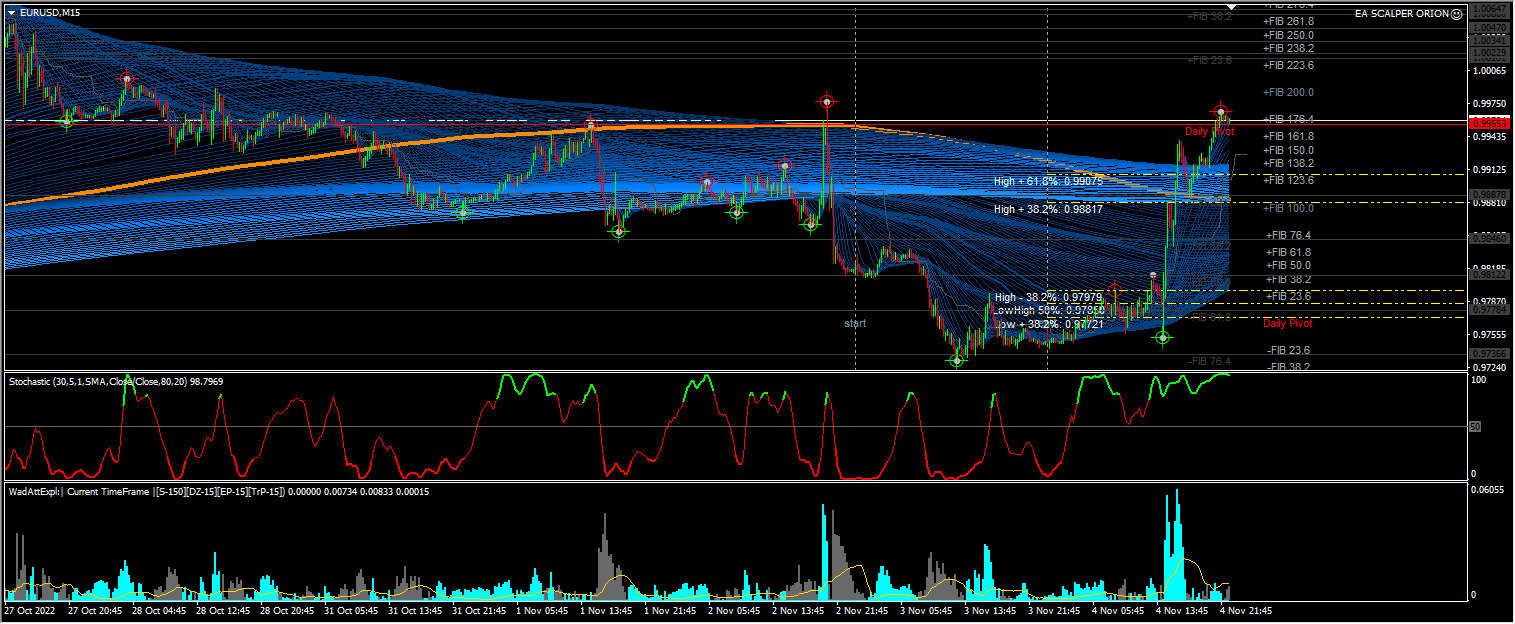Click the red circle marker near 28 Oct 04:45
1515x624 pixels.
[126, 77]
